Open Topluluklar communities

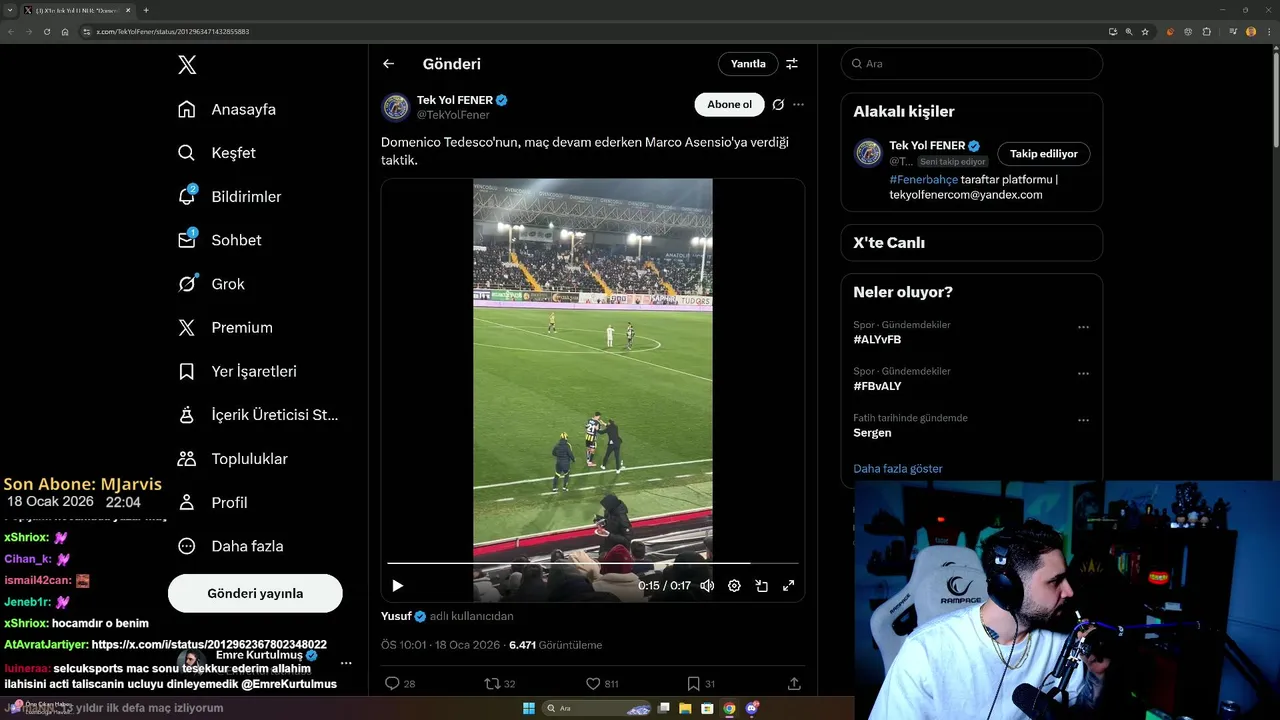pyautogui.click(x=232, y=458)
